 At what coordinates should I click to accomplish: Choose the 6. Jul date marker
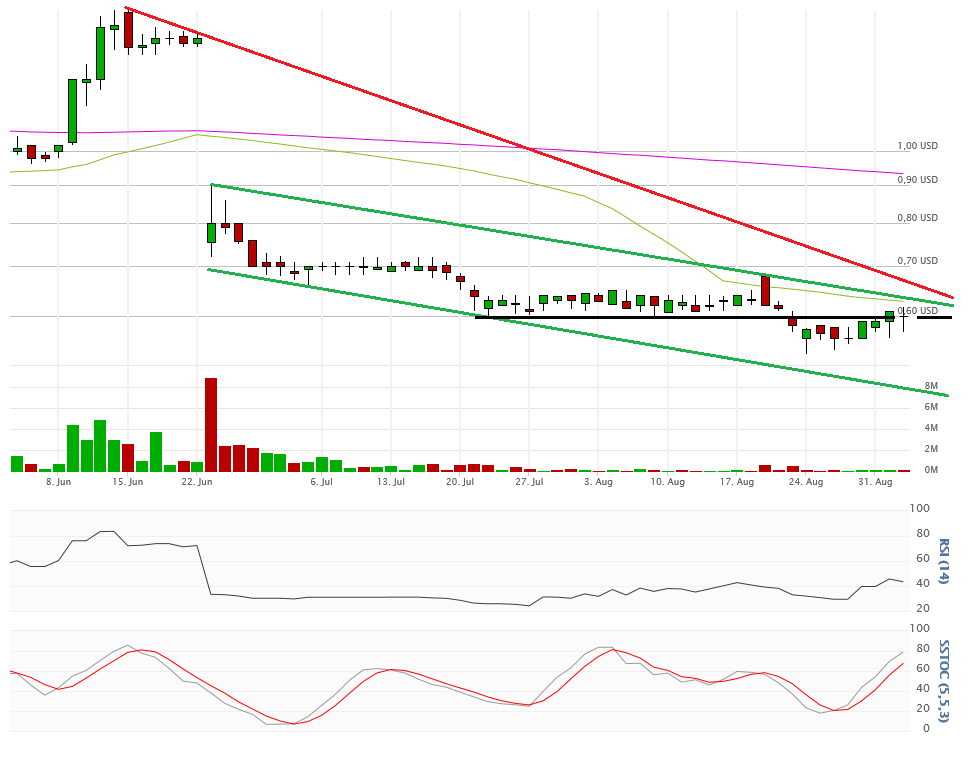coord(321,482)
